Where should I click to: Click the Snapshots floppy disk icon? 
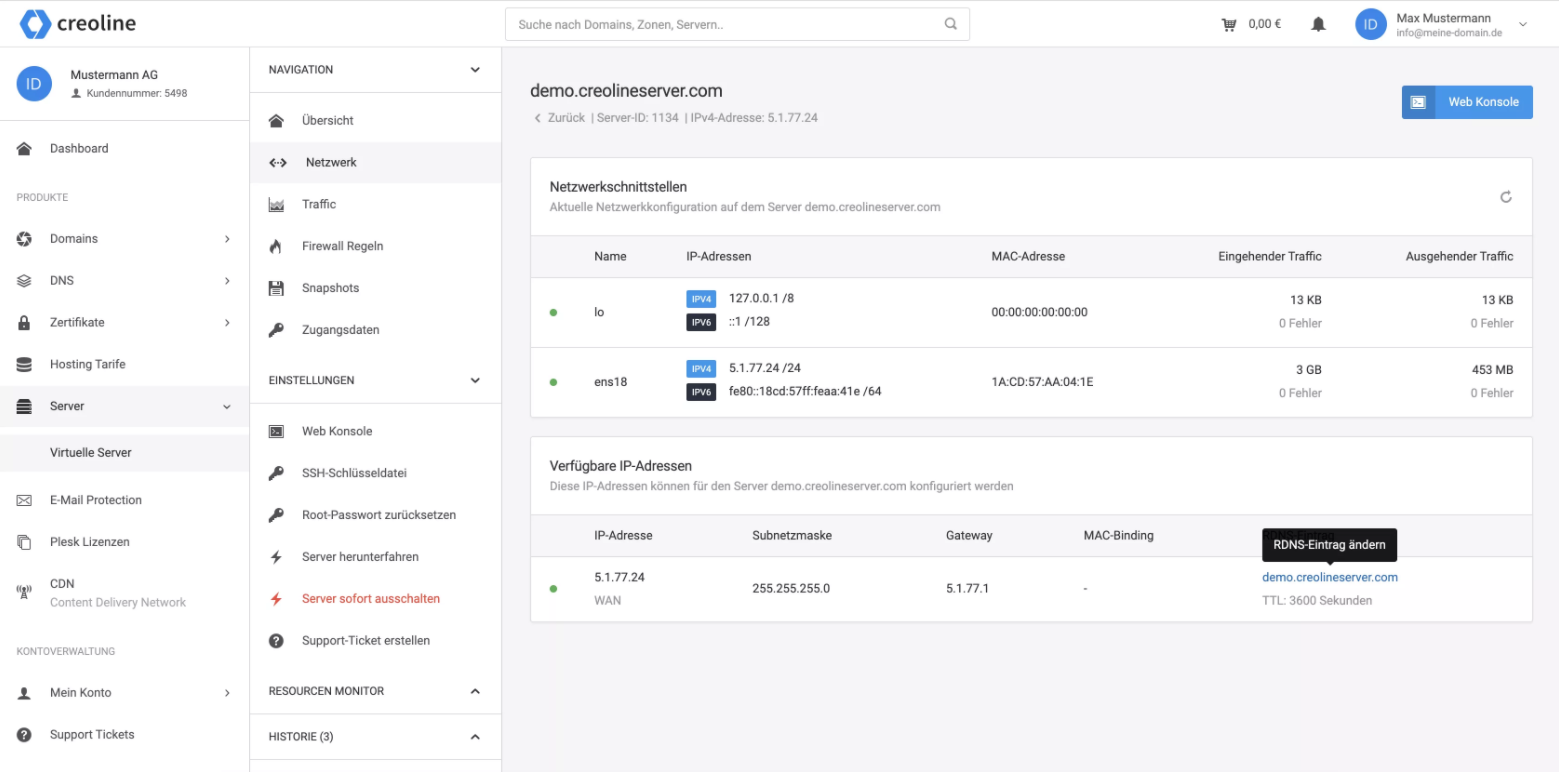(x=277, y=289)
